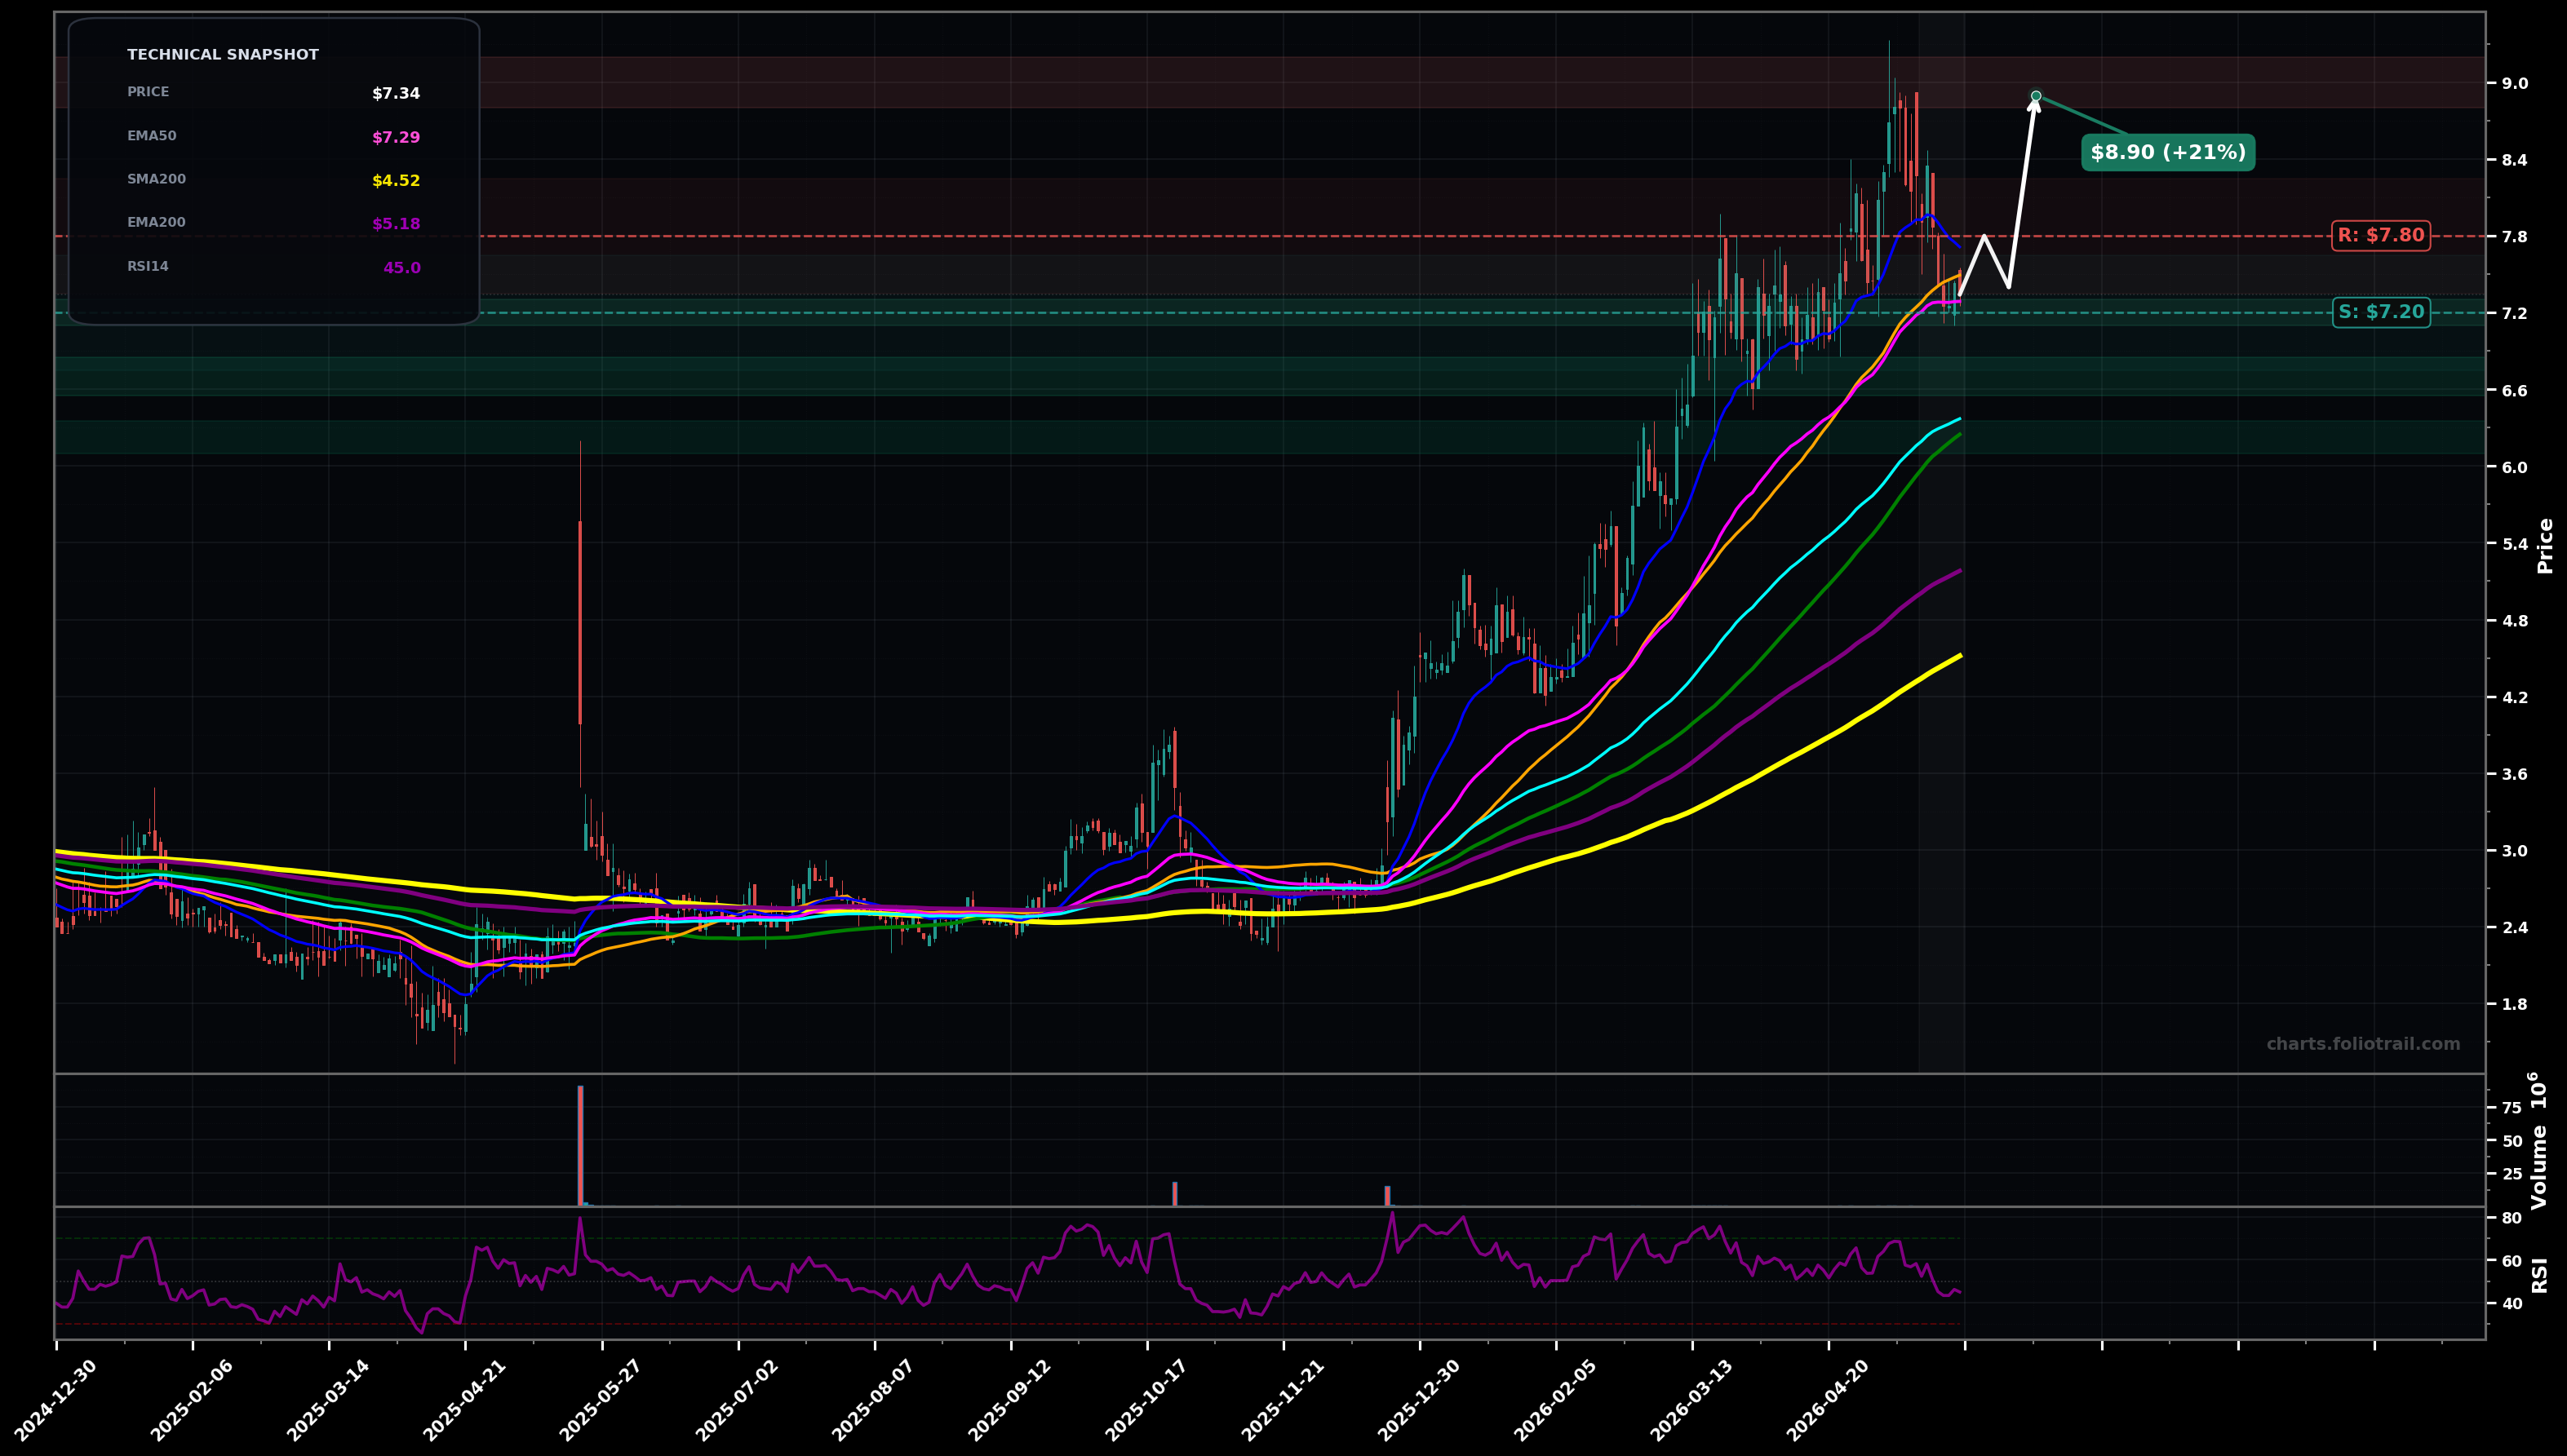Select the R: $7.80 resistance label
The image size is (2567, 1456).
[2381, 236]
